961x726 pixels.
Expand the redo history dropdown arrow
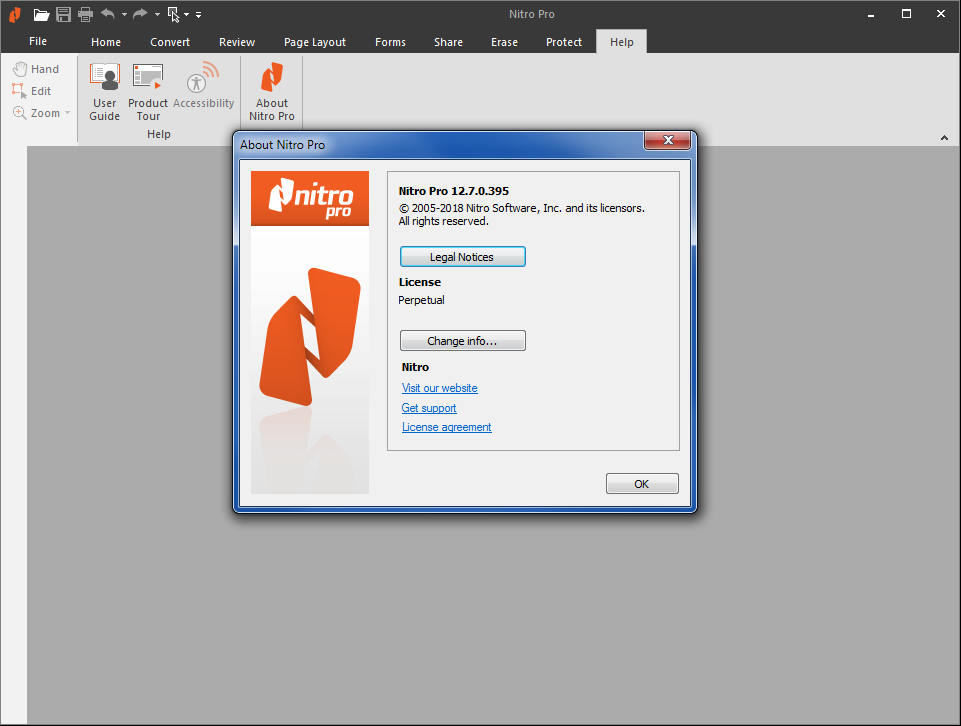pyautogui.click(x=158, y=14)
